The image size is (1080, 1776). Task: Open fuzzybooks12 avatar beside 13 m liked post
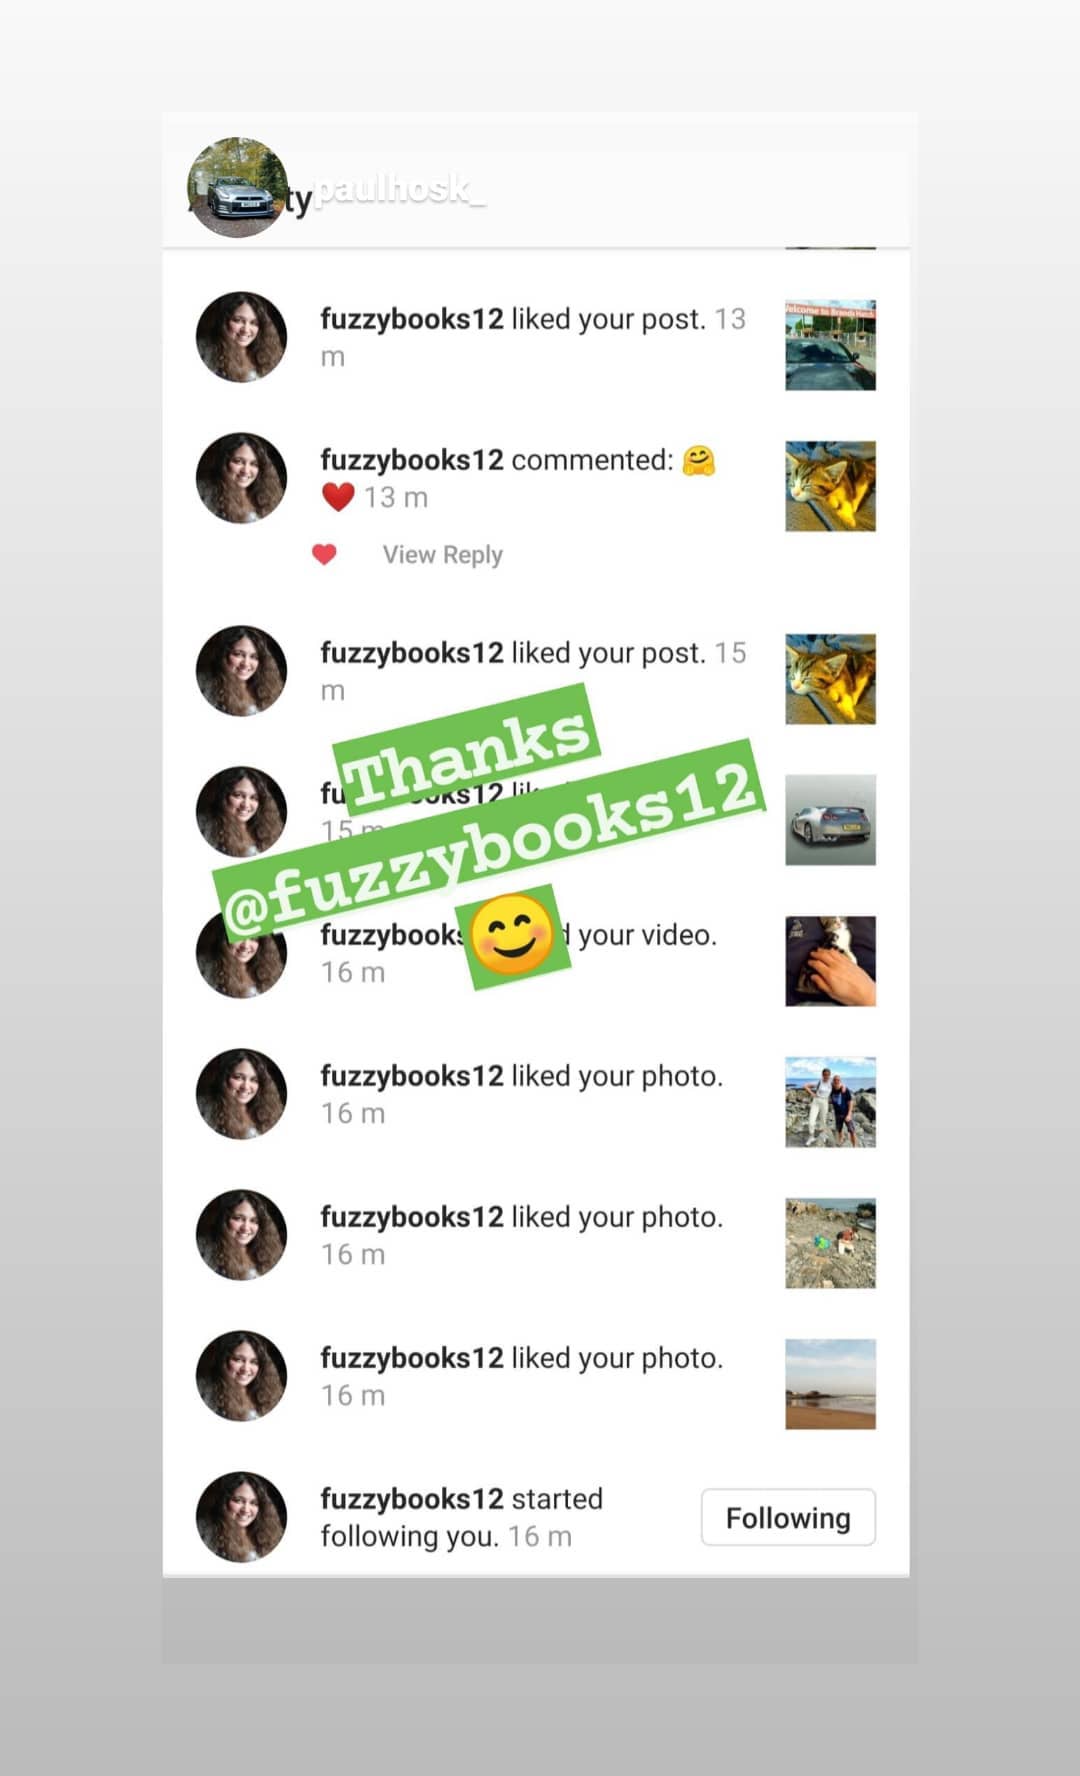[241, 337]
